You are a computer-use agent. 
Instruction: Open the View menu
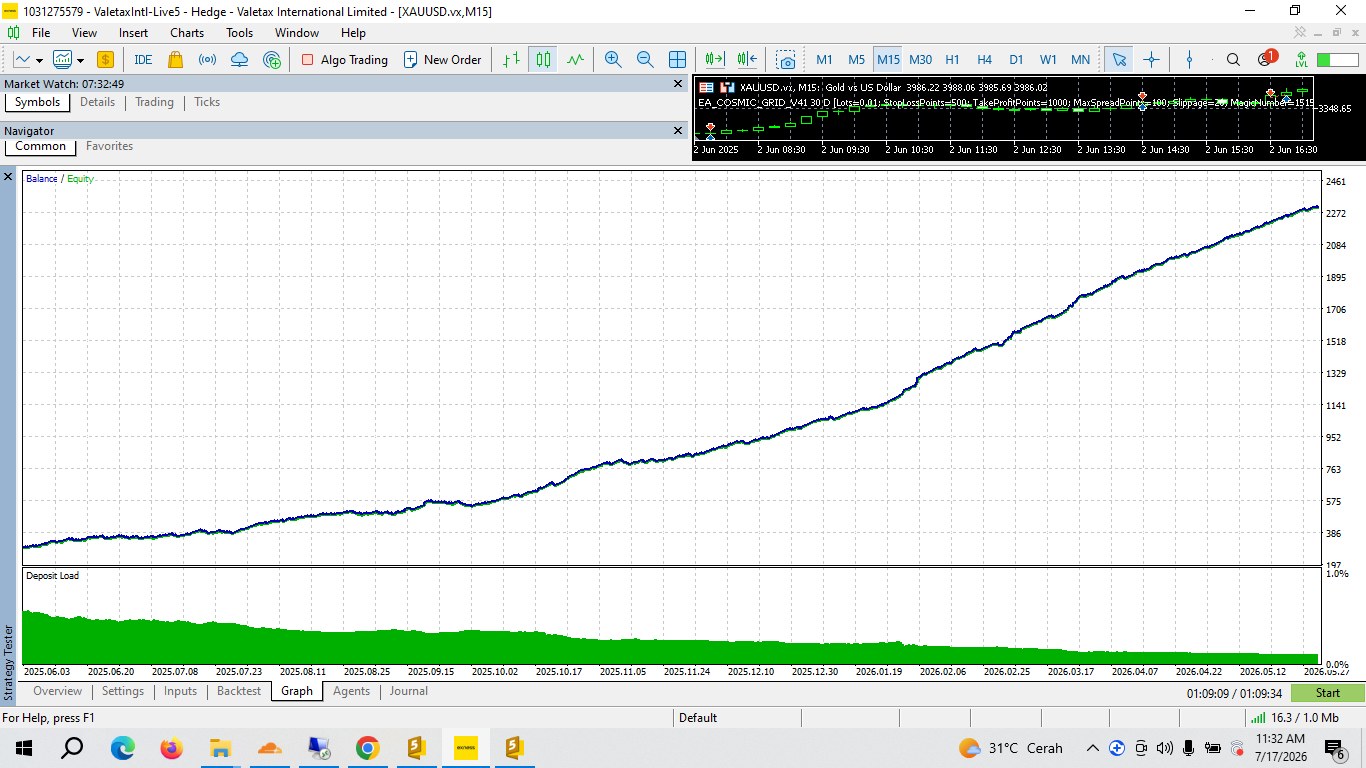click(x=85, y=33)
